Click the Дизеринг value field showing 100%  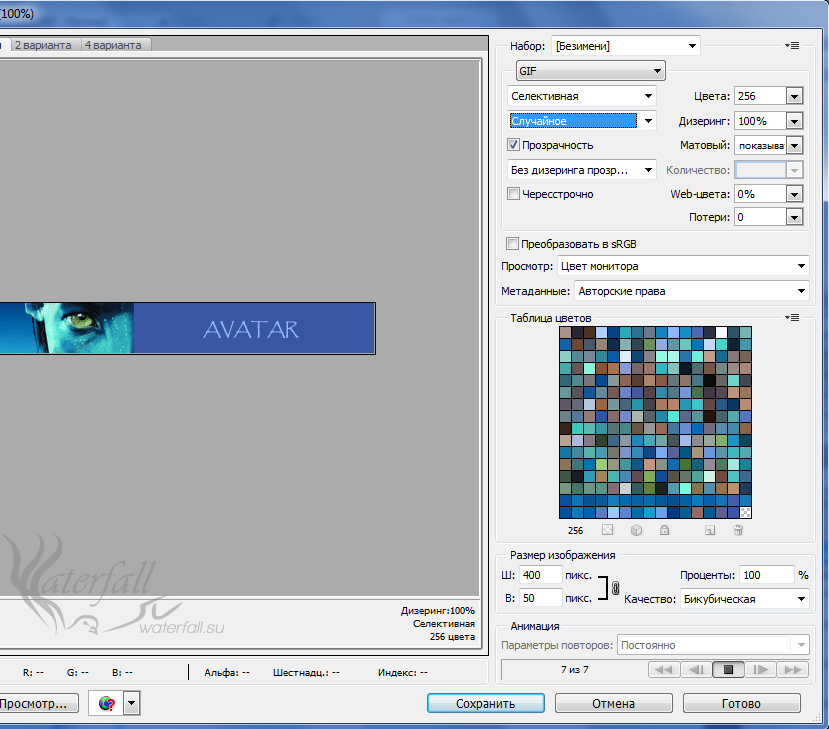[x=760, y=121]
